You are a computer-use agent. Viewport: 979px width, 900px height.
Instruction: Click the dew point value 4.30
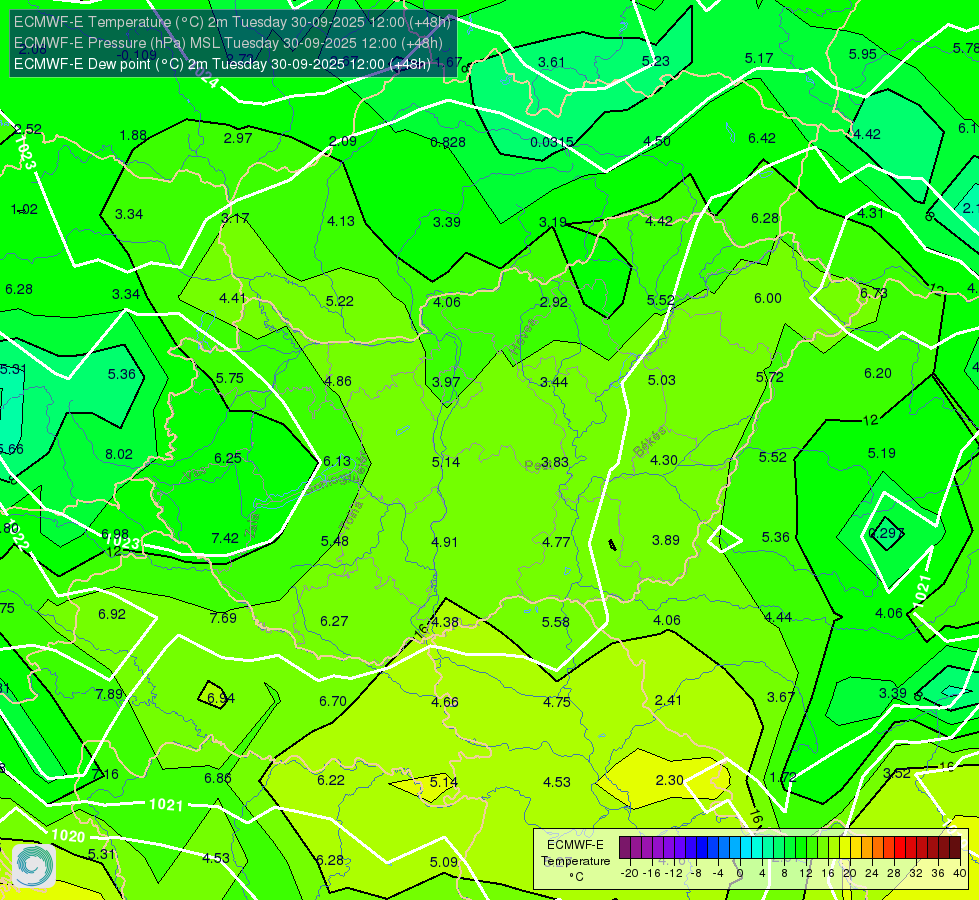pyautogui.click(x=664, y=460)
